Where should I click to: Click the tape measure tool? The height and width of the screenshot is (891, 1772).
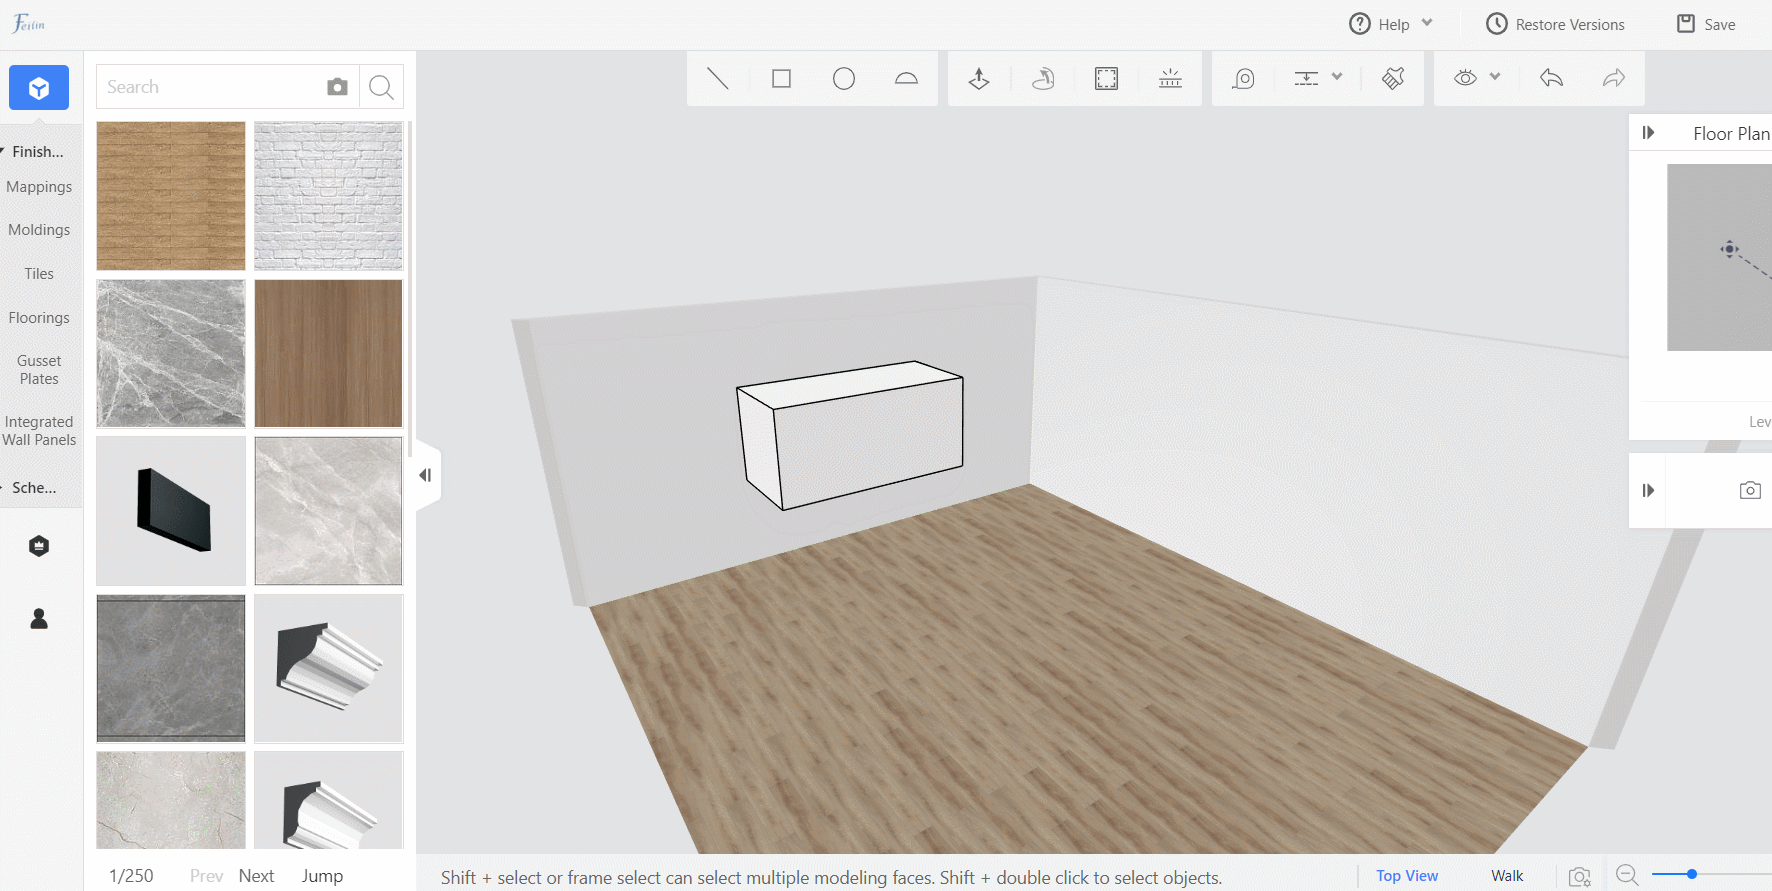[x=1243, y=78]
